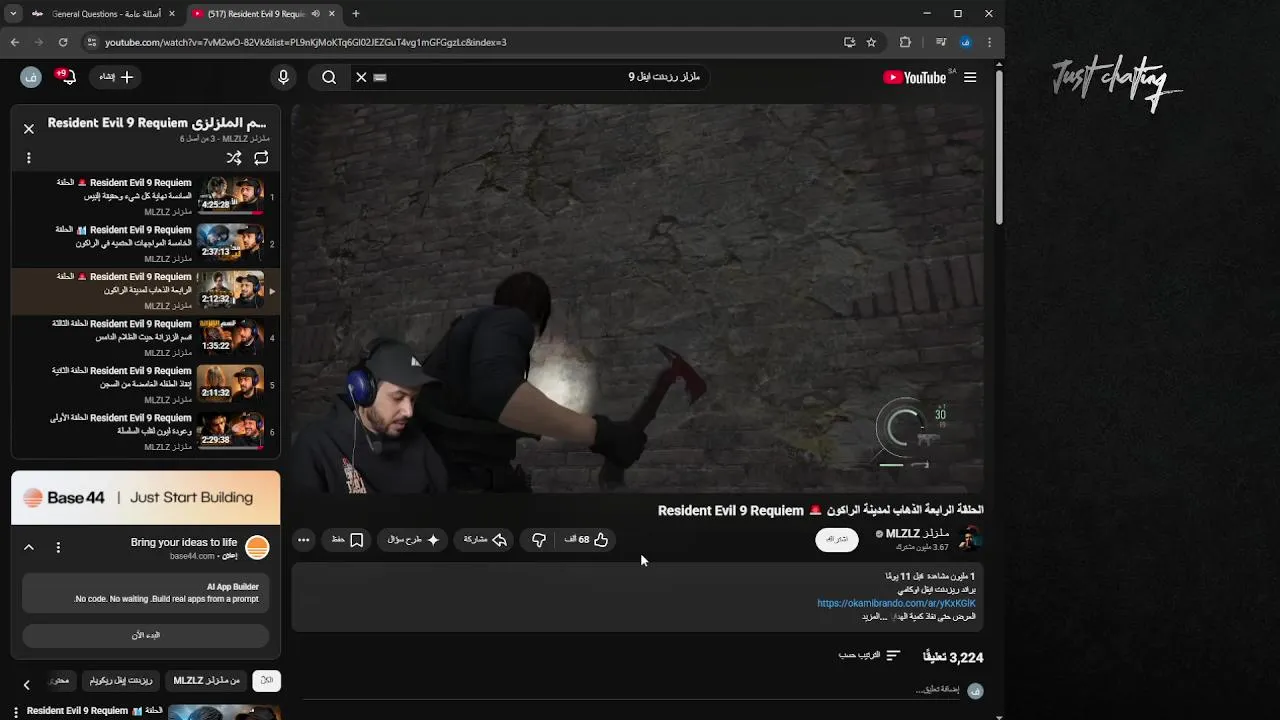Reload the YouTube page
Screen dimensions: 1280x720
click(63, 42)
